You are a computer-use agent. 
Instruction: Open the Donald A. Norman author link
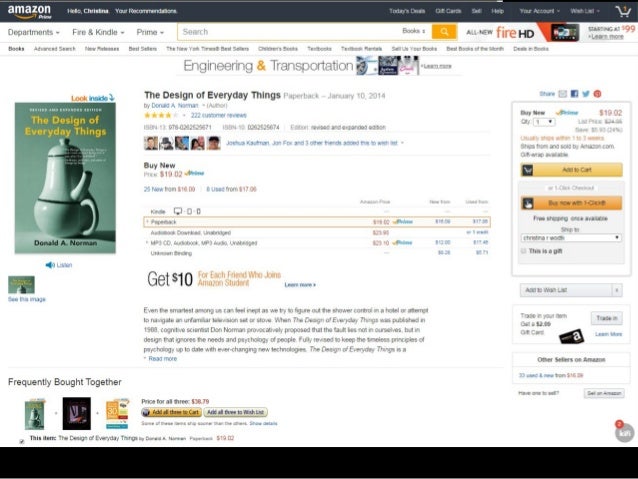[x=175, y=105]
